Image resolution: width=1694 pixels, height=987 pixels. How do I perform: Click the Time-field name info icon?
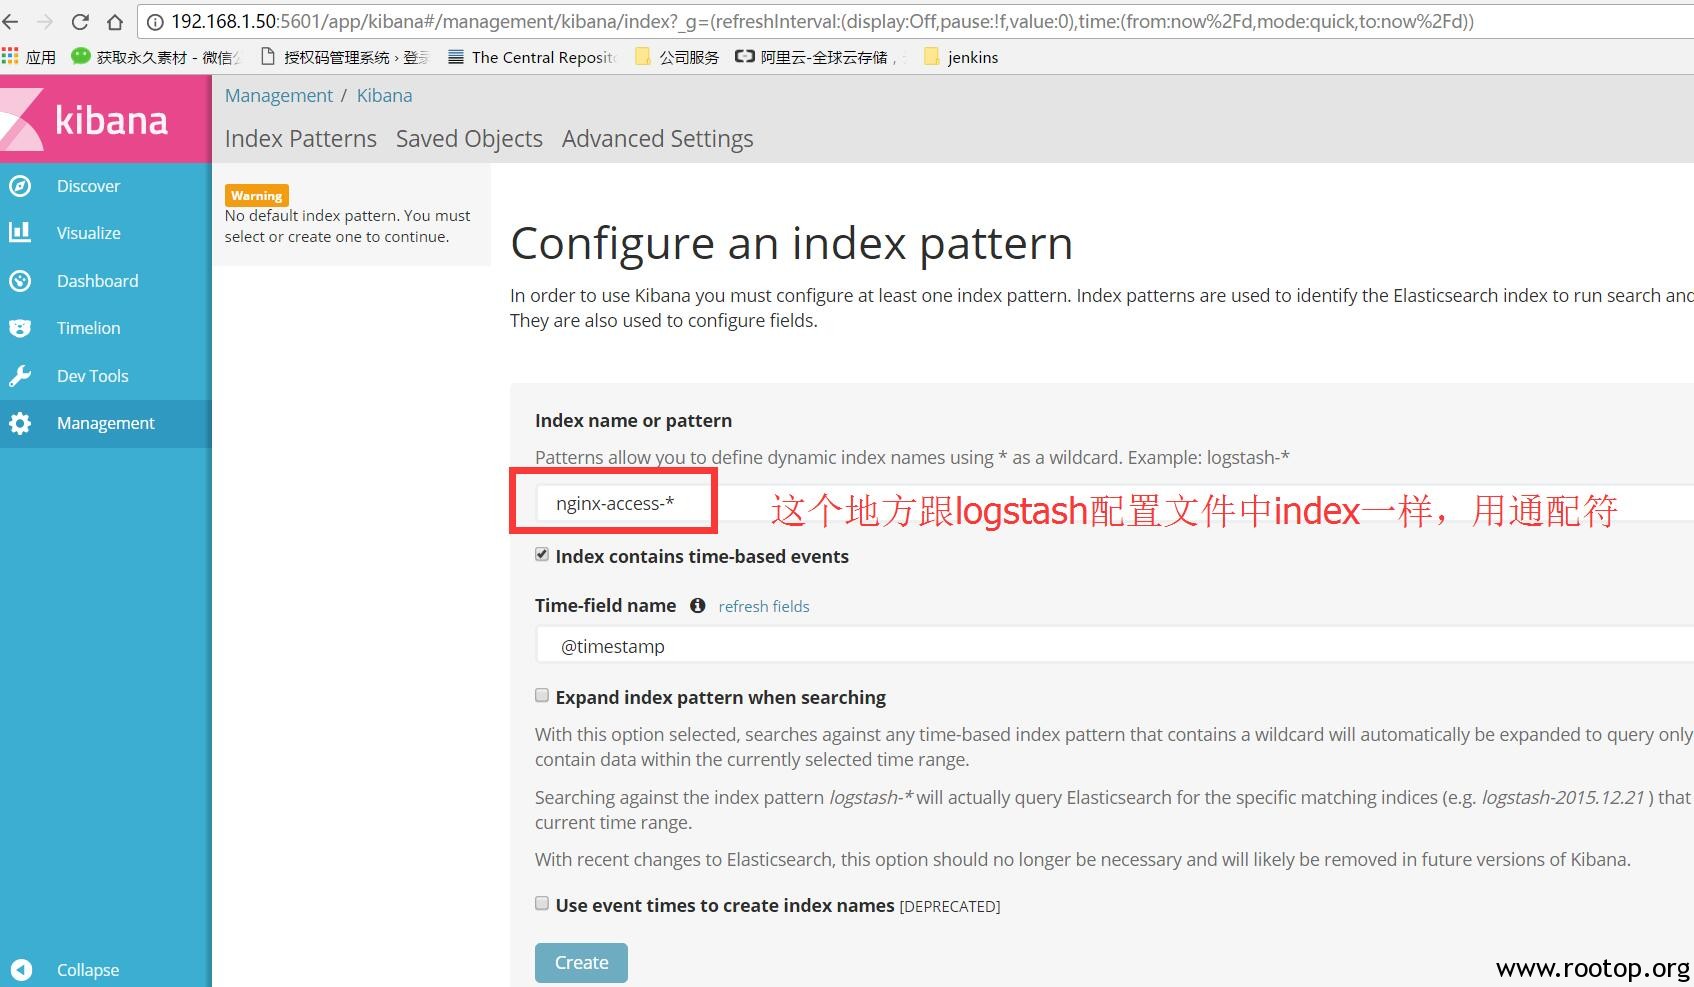(x=698, y=605)
